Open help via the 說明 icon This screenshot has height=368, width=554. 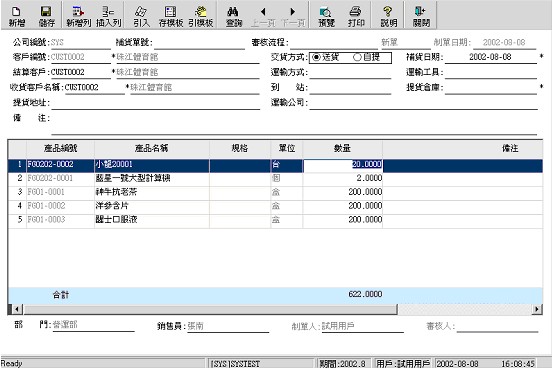[389, 16]
